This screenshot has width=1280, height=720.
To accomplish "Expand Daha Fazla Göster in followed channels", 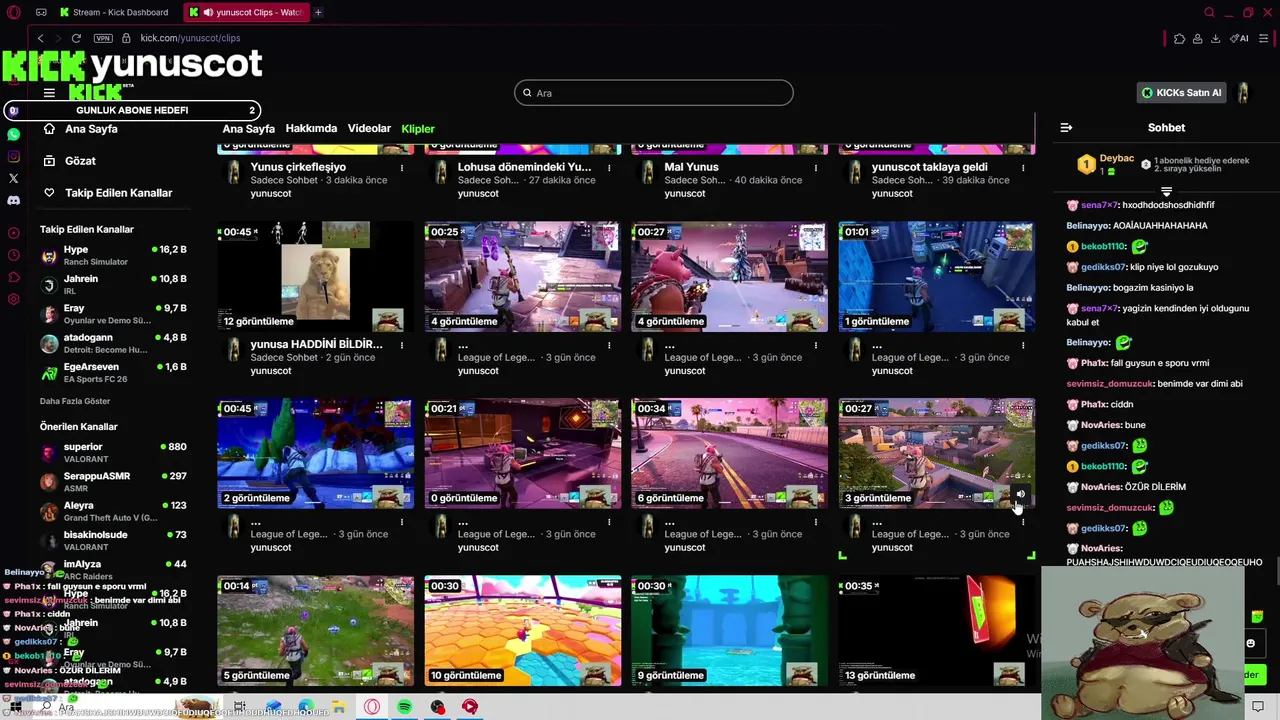I will (x=75, y=401).
